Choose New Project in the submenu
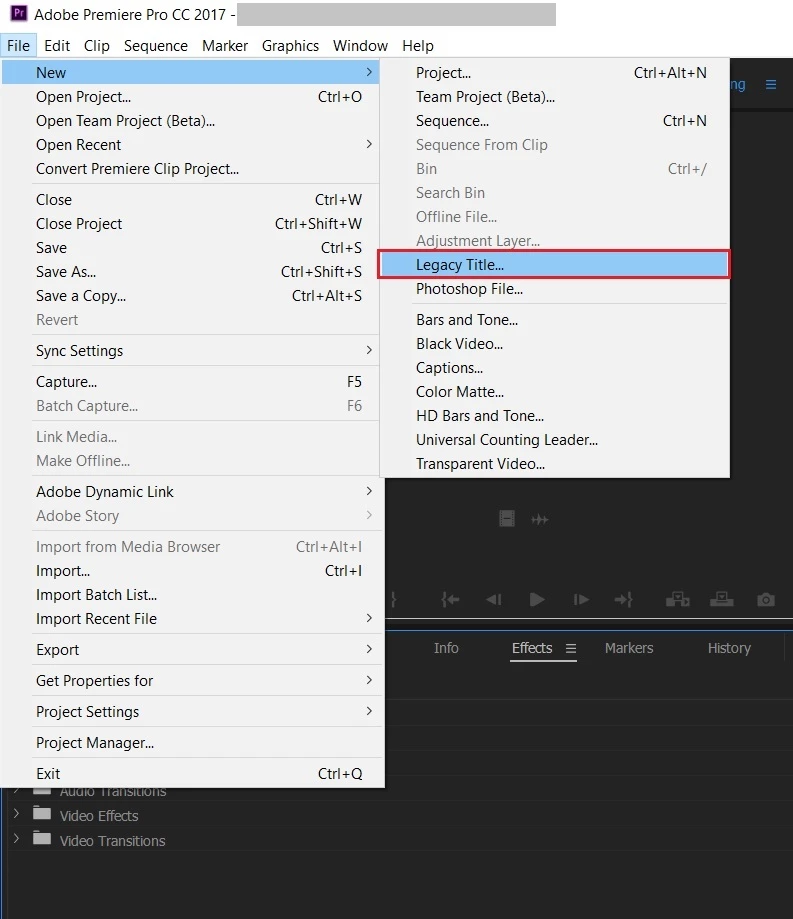 coord(554,73)
